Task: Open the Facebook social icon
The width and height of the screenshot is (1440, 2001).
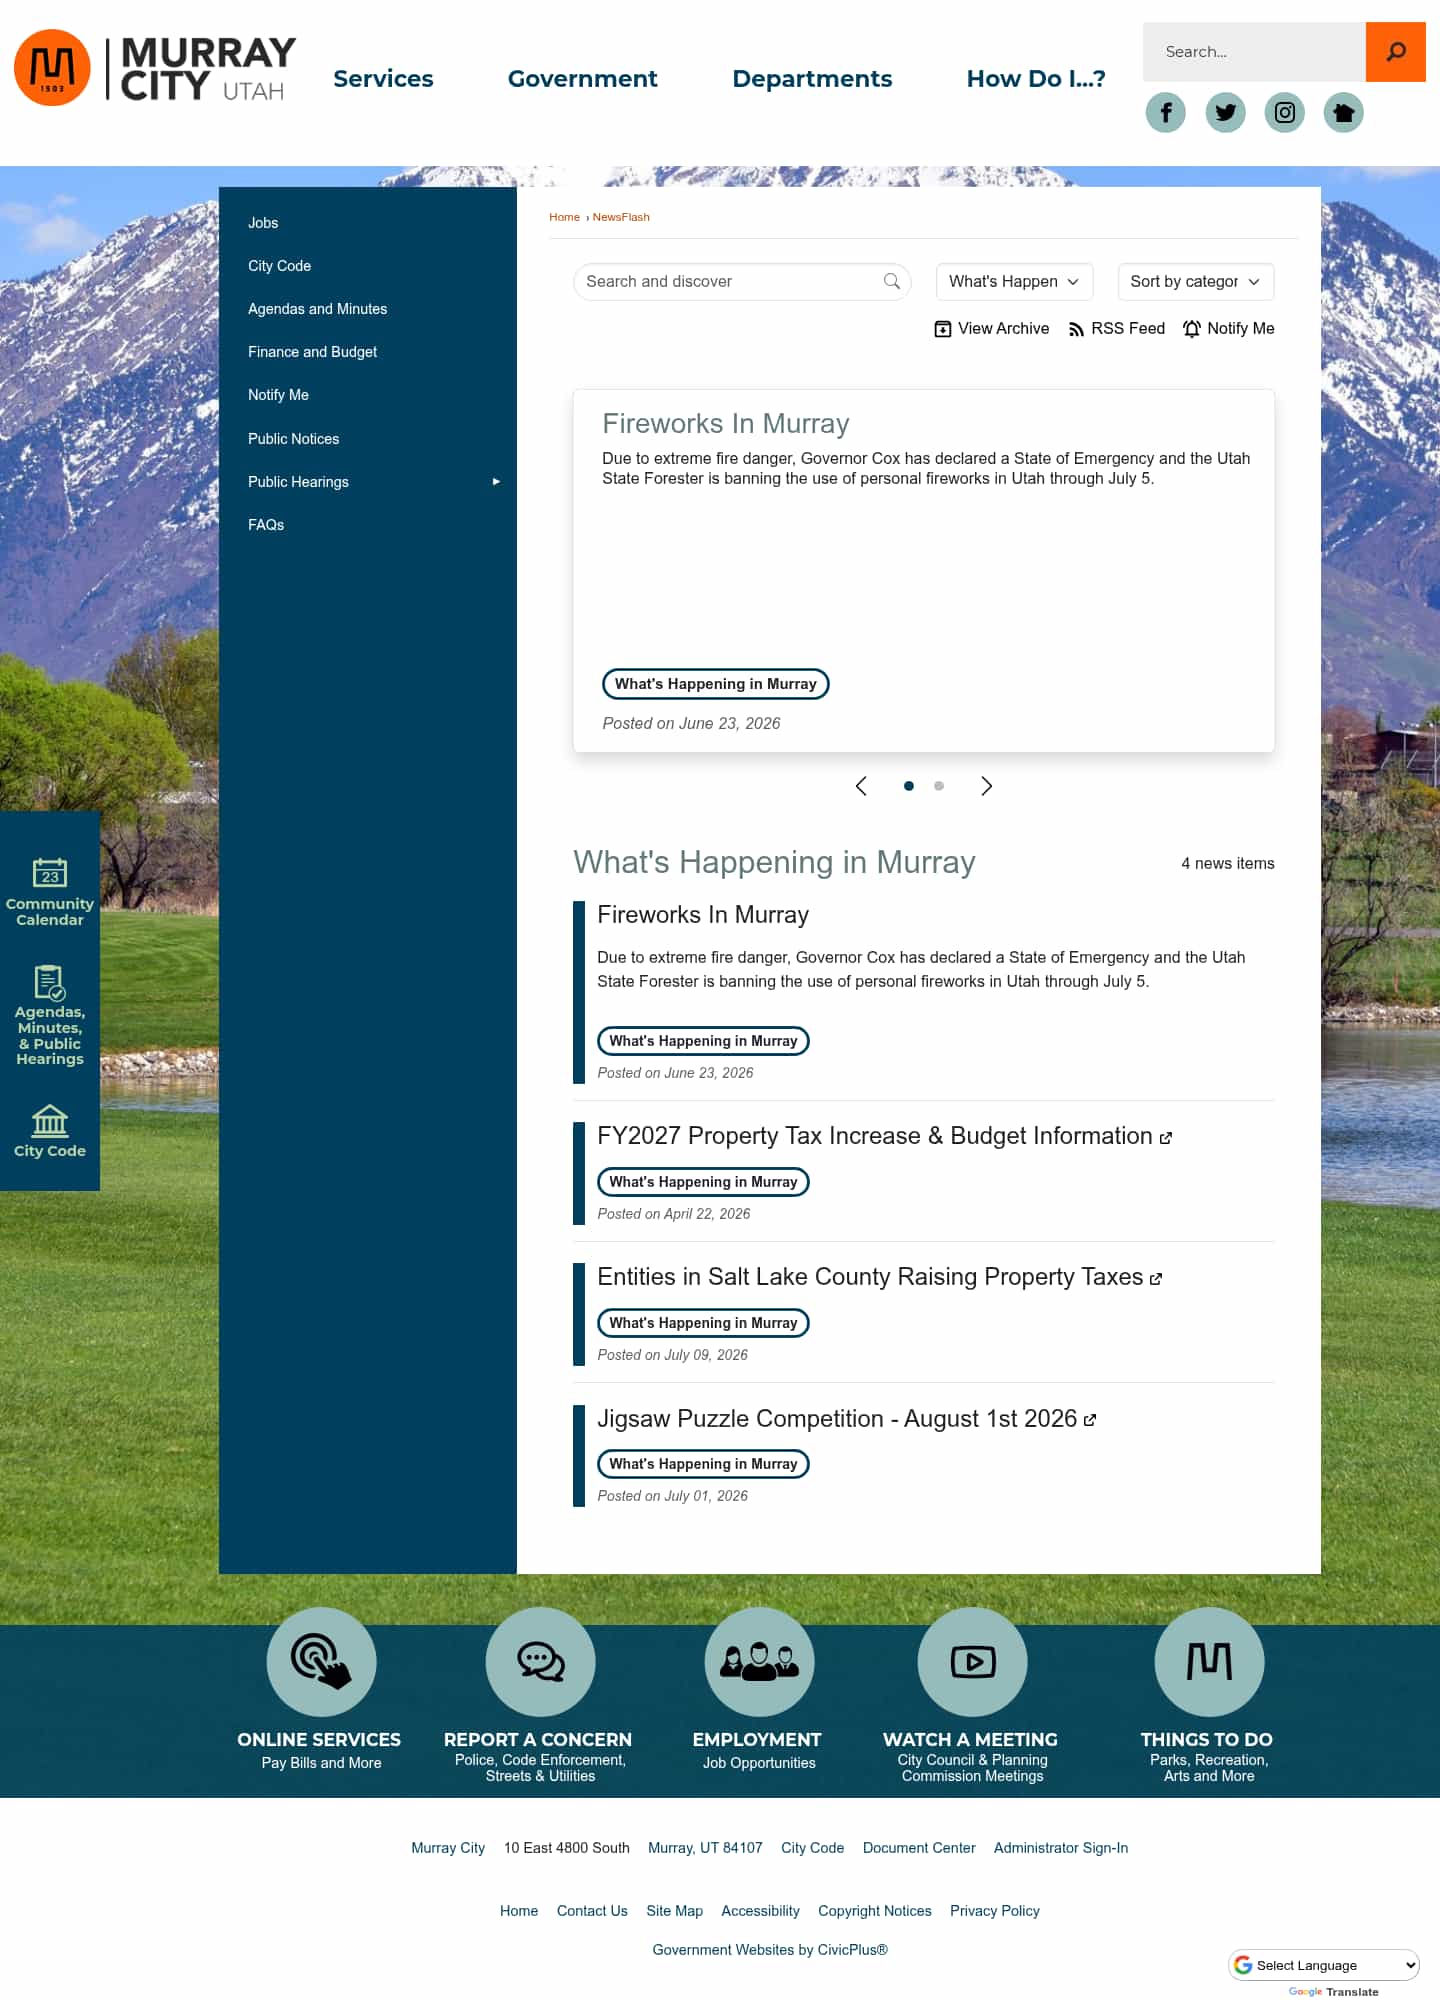Action: 1166,112
